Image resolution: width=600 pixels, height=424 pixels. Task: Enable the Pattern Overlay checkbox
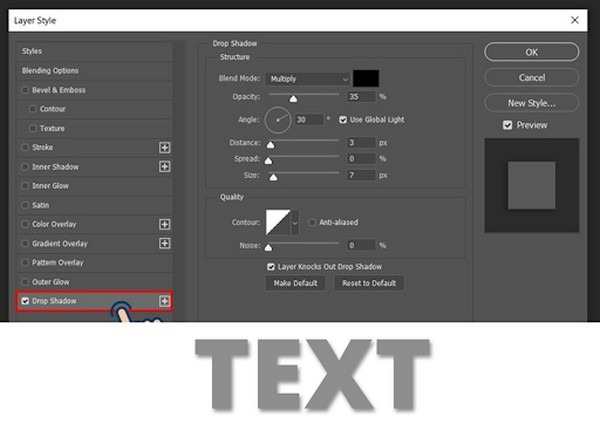(x=25, y=263)
